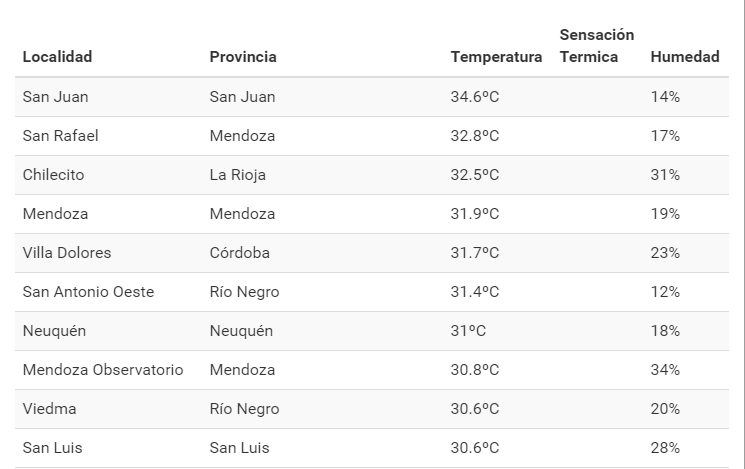Click the 31ºC temperature value

468,331
